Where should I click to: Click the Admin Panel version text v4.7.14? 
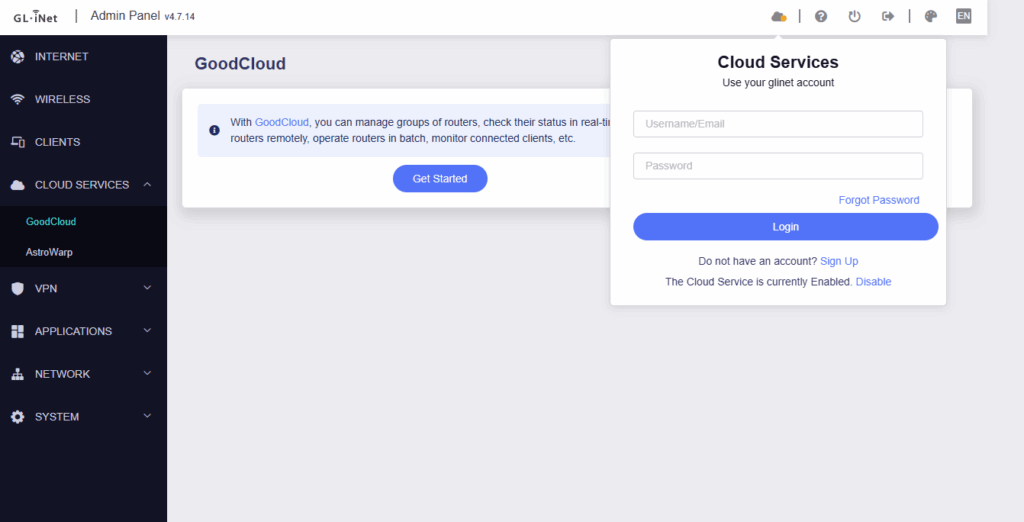click(180, 17)
